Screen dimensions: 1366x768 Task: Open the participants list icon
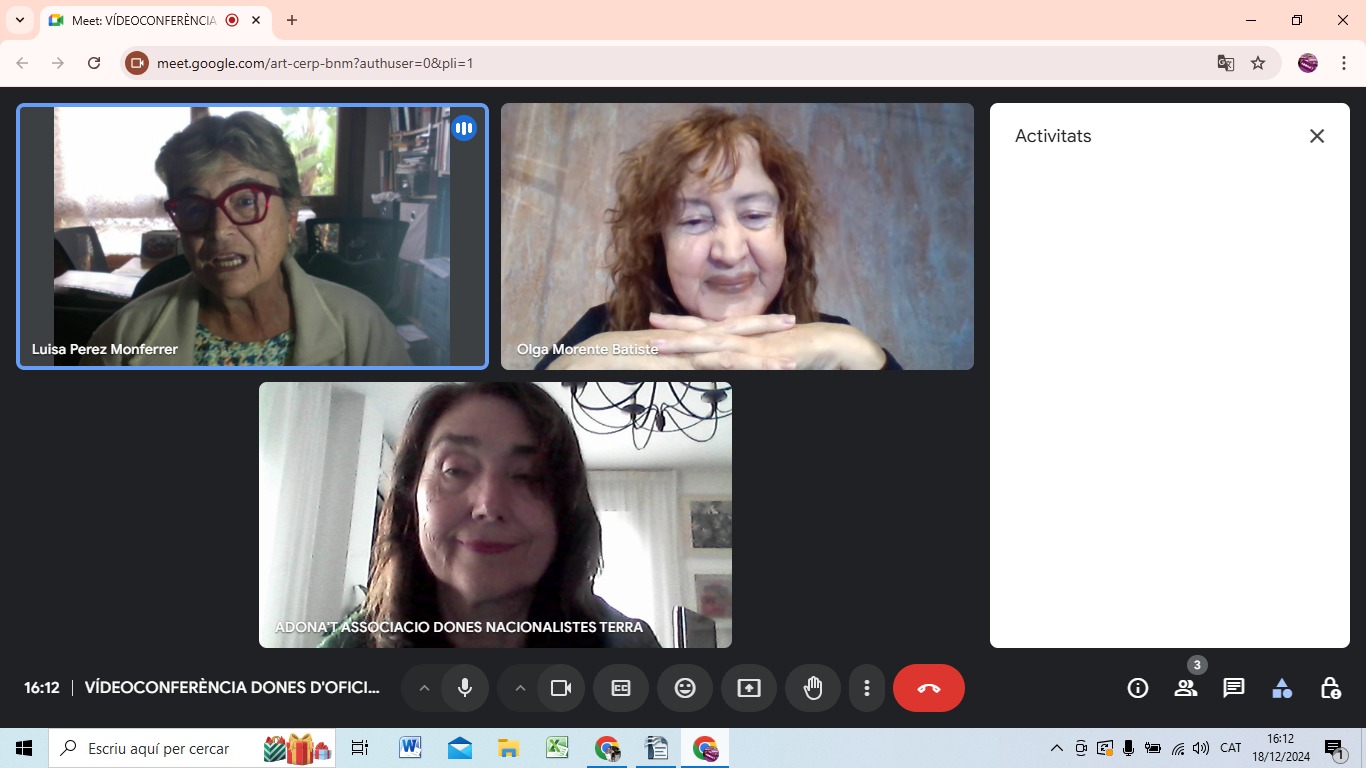pos(1186,688)
